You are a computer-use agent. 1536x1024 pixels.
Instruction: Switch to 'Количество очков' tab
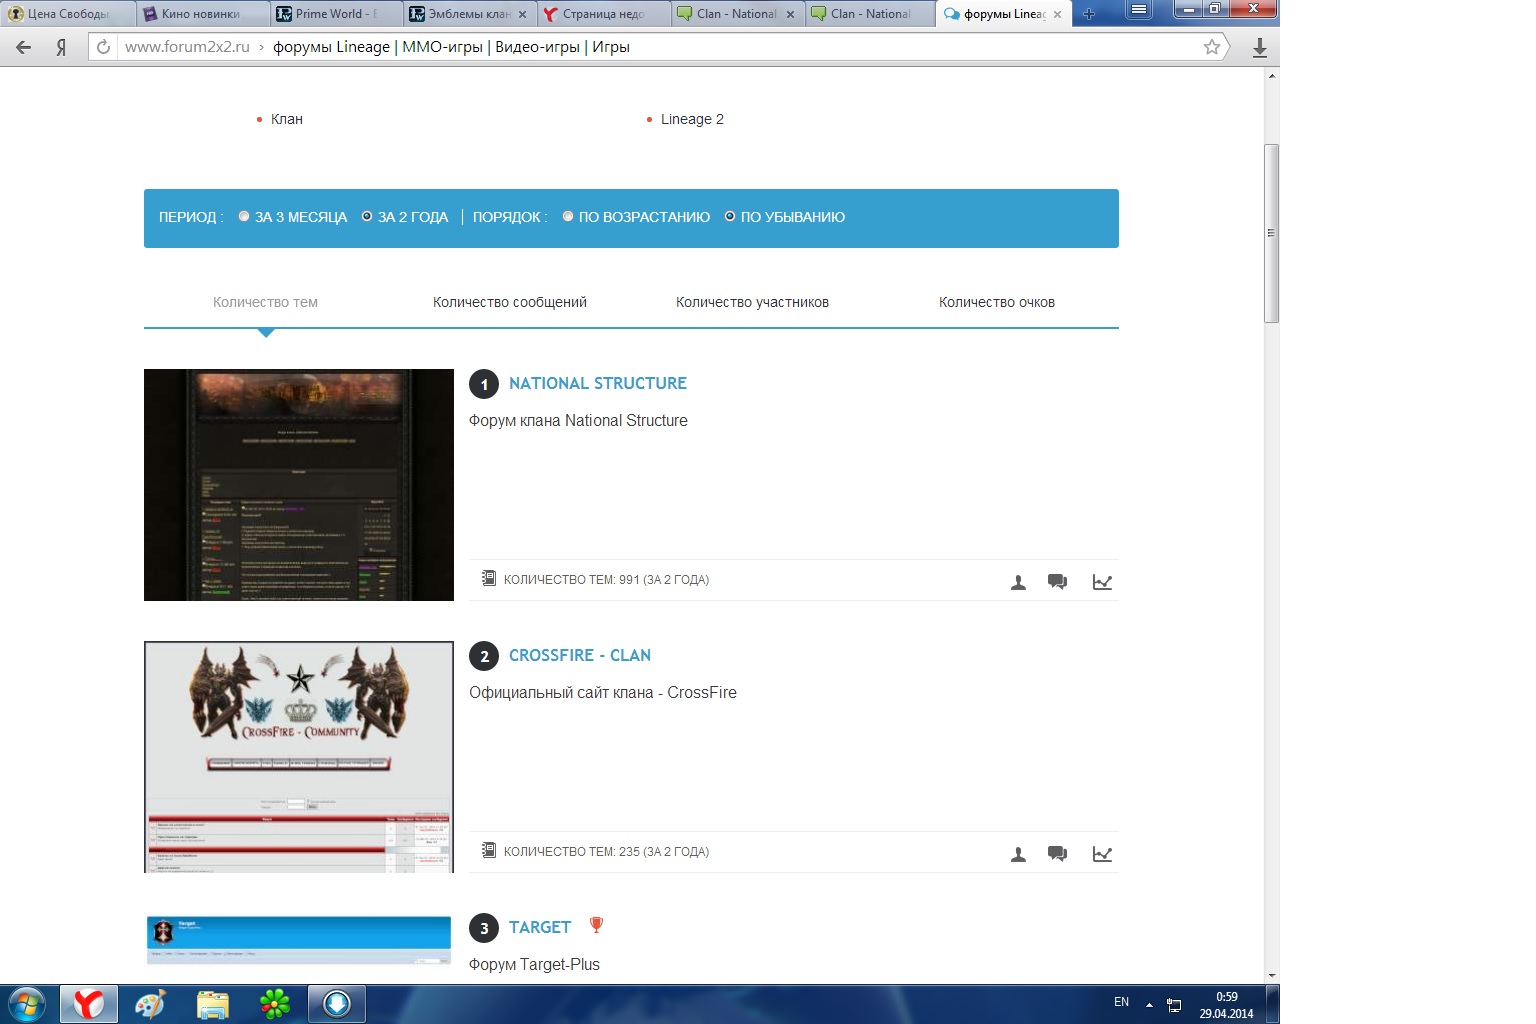(x=997, y=302)
